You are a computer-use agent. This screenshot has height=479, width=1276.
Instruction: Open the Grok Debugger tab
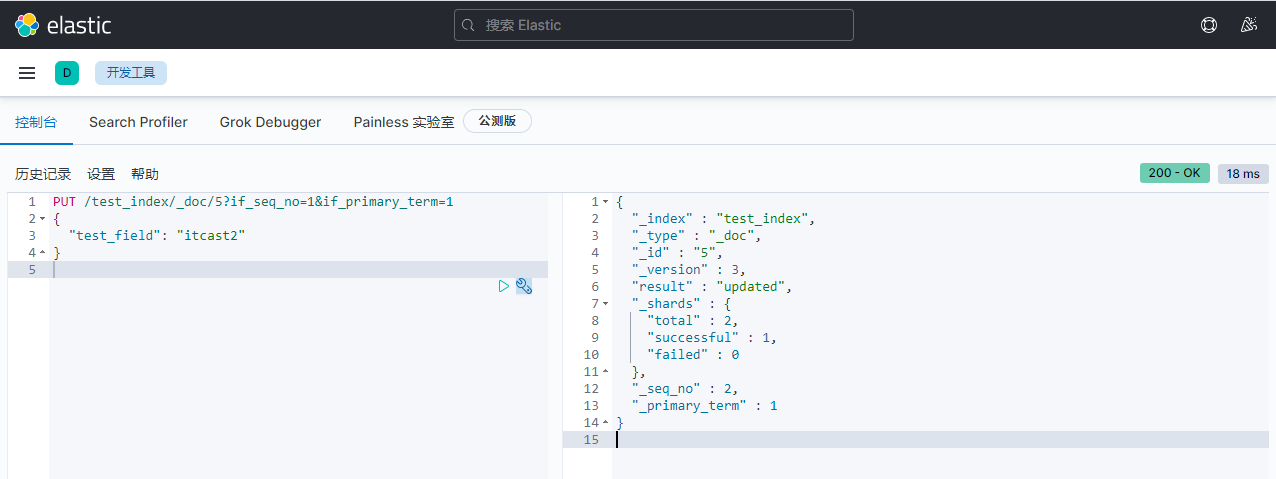point(270,122)
